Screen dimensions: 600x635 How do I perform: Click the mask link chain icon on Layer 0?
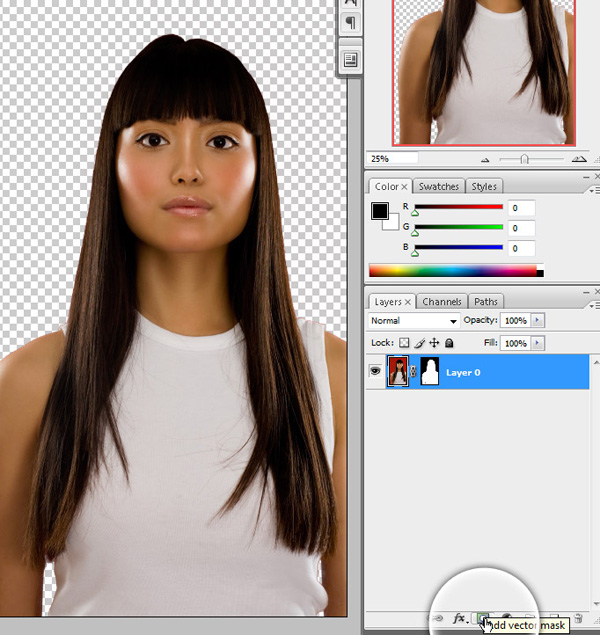tap(413, 371)
